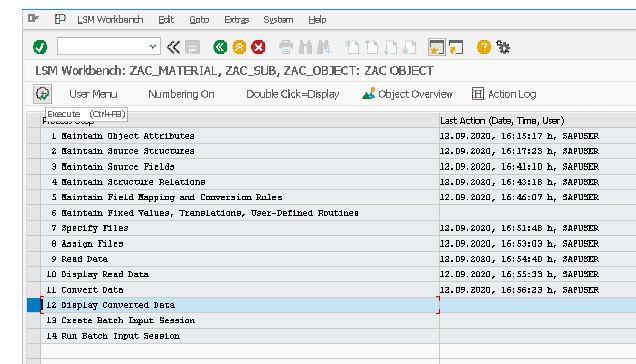Click the 16:51:48 last action cell

click(x=537, y=228)
